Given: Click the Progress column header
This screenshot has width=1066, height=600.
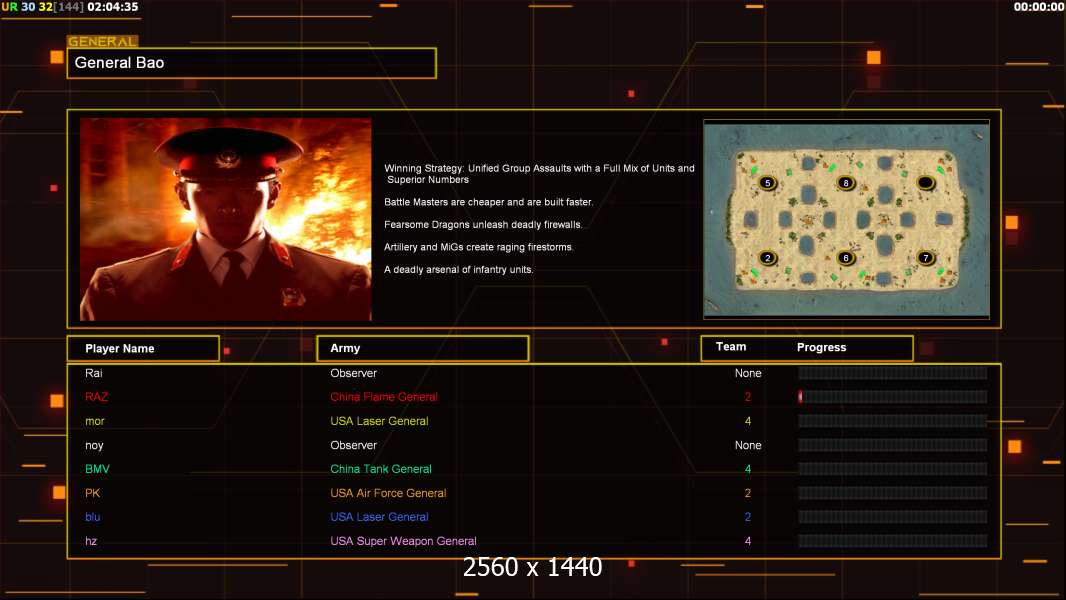Looking at the screenshot, I should tap(821, 347).
